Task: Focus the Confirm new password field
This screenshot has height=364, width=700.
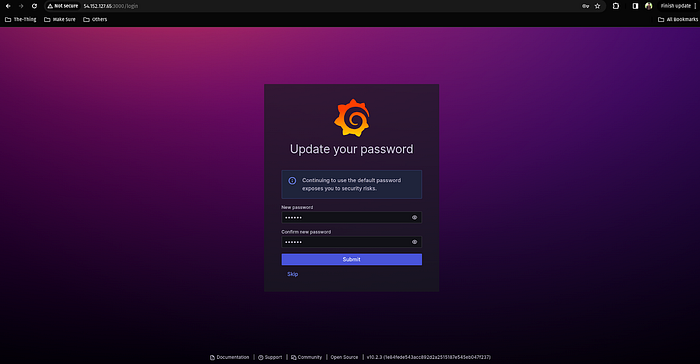Action: coord(351,242)
